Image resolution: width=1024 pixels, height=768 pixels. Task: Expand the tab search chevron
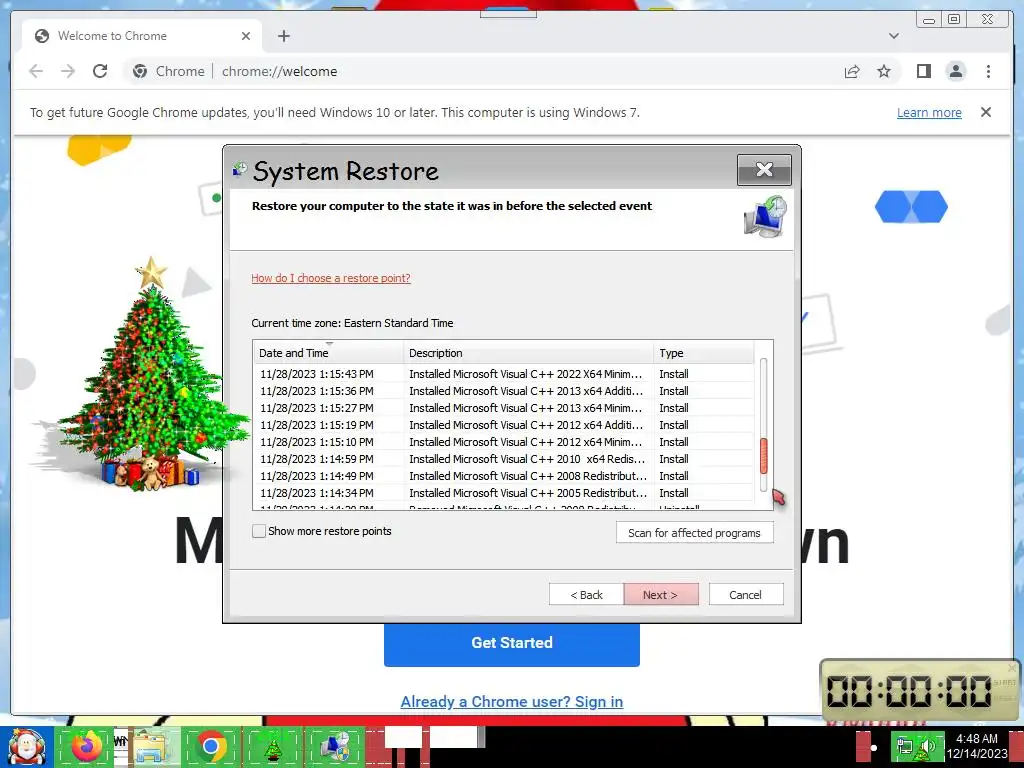894,36
